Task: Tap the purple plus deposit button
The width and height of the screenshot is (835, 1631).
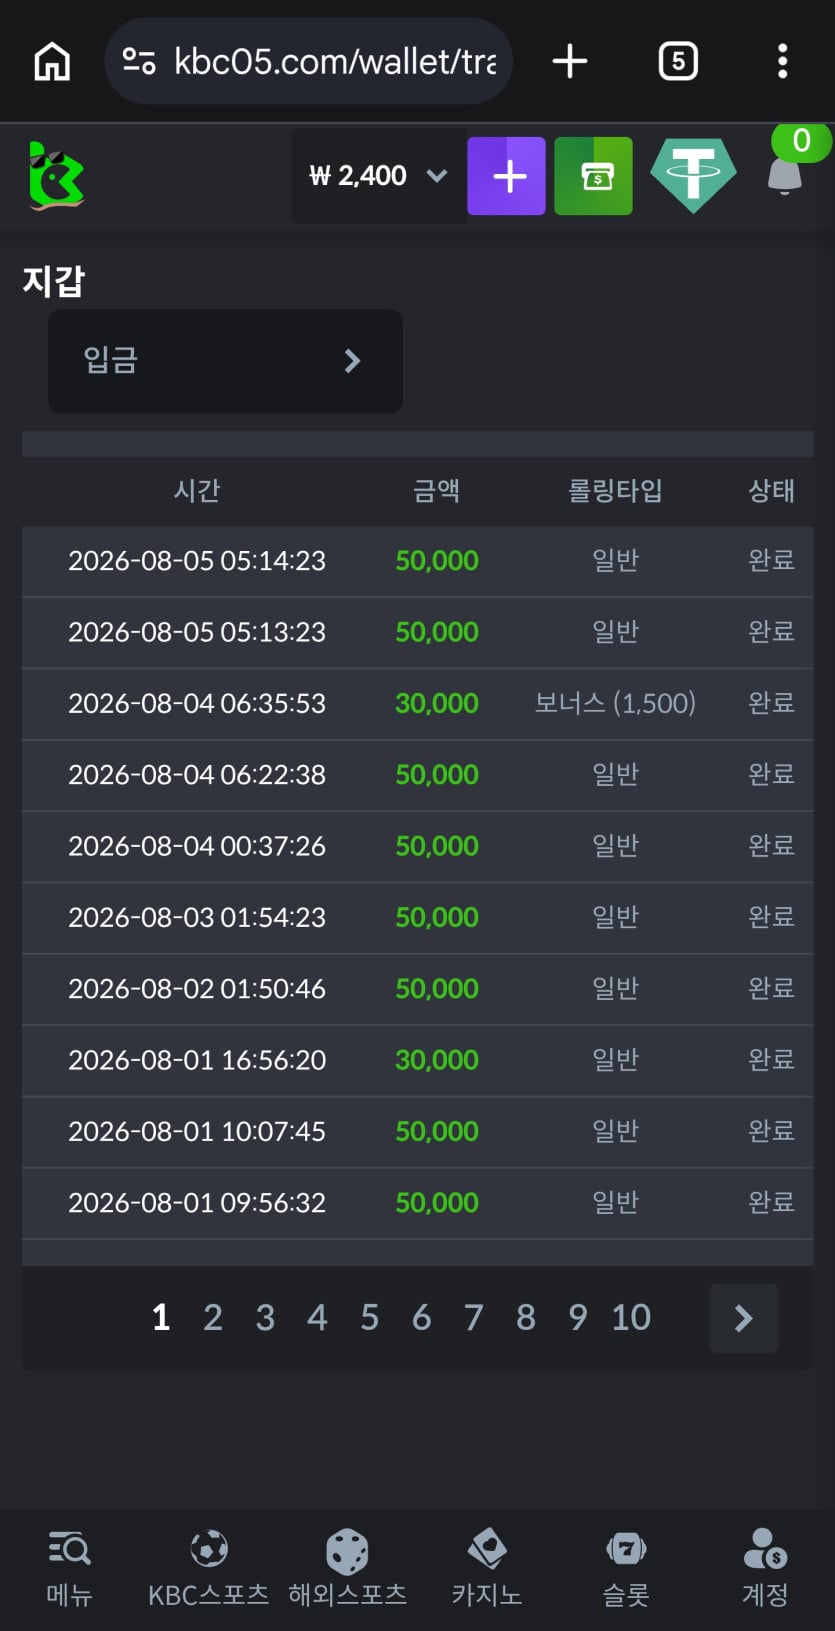Action: [506, 176]
